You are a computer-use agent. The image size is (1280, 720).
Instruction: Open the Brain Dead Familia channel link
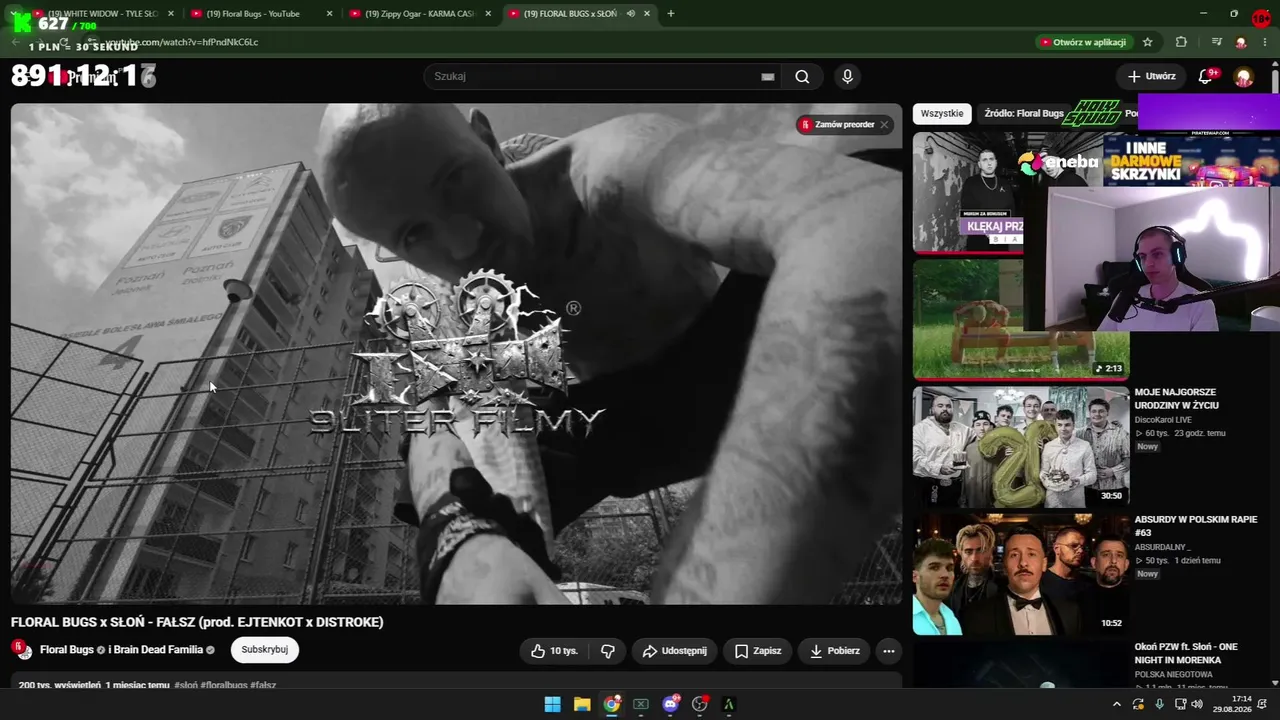point(159,650)
